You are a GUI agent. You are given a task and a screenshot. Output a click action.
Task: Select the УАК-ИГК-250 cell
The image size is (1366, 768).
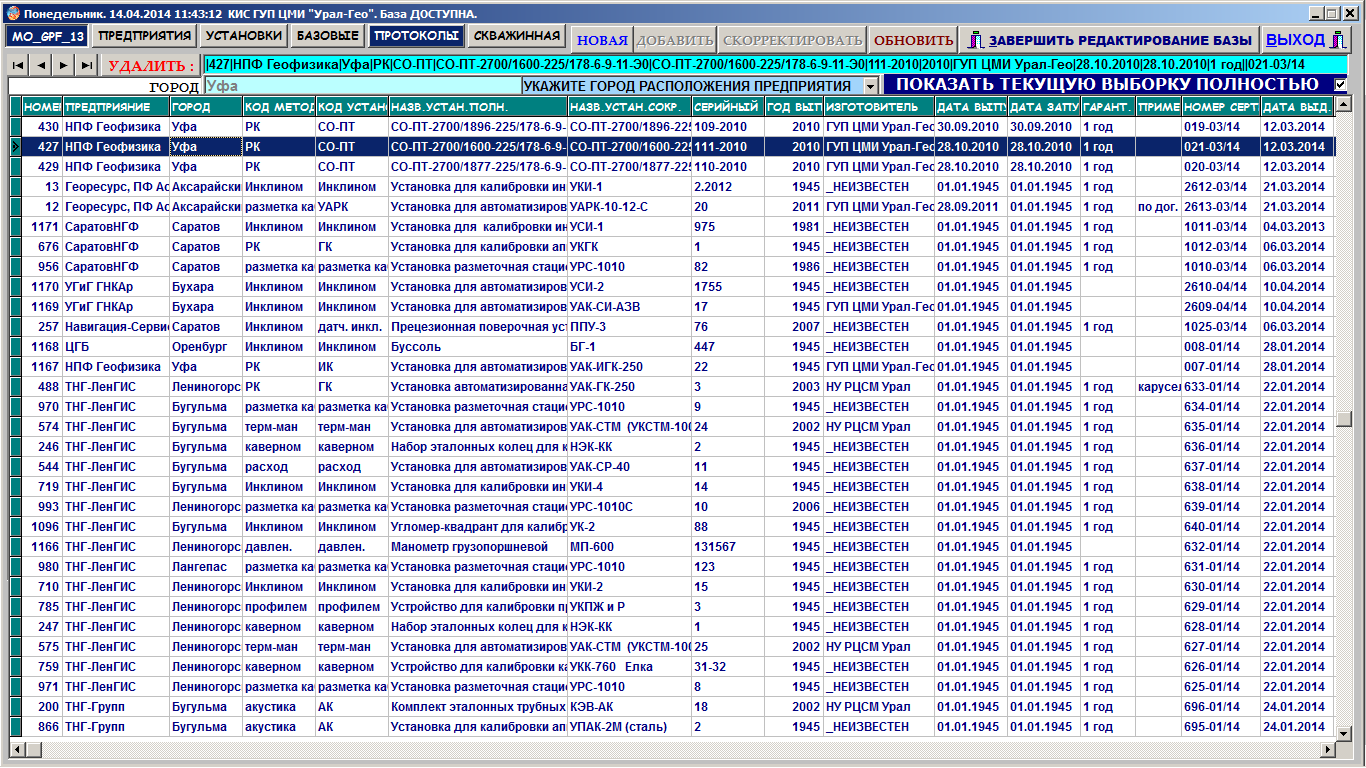(x=629, y=367)
